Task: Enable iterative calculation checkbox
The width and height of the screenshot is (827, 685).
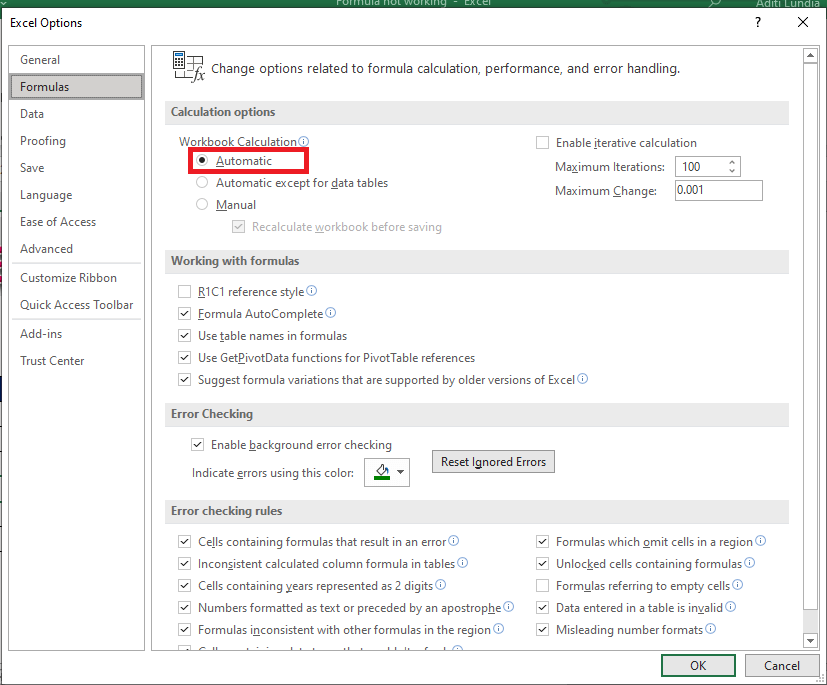Action: coord(542,143)
